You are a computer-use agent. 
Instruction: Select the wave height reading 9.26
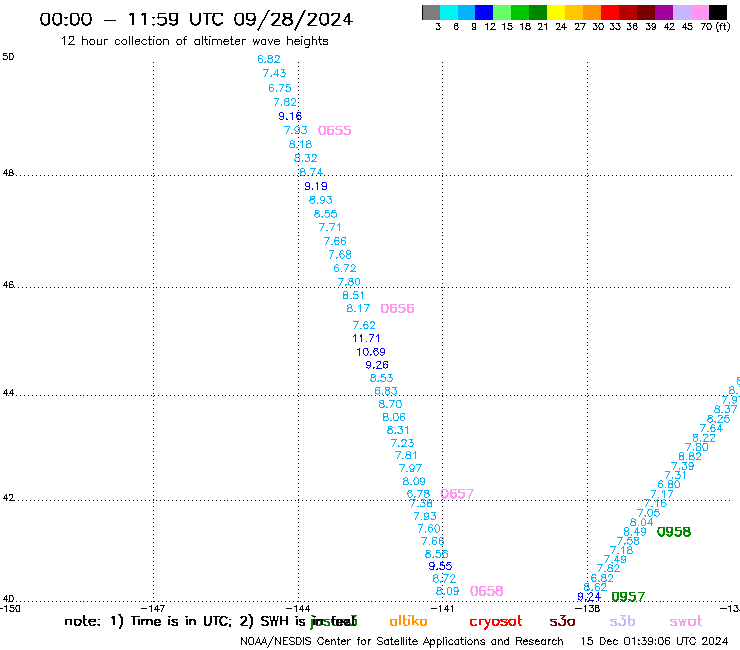pos(377,365)
